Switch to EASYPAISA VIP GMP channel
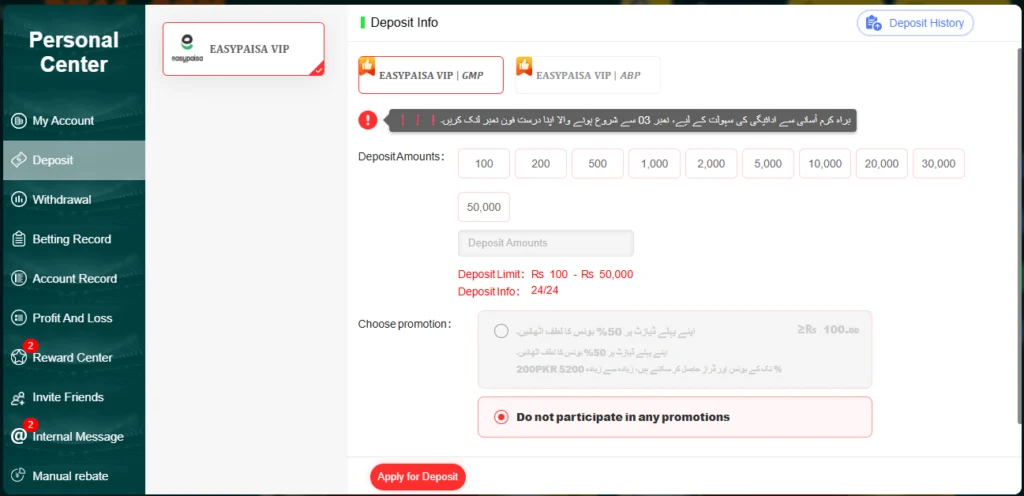The width and height of the screenshot is (1024, 496). (x=430, y=75)
